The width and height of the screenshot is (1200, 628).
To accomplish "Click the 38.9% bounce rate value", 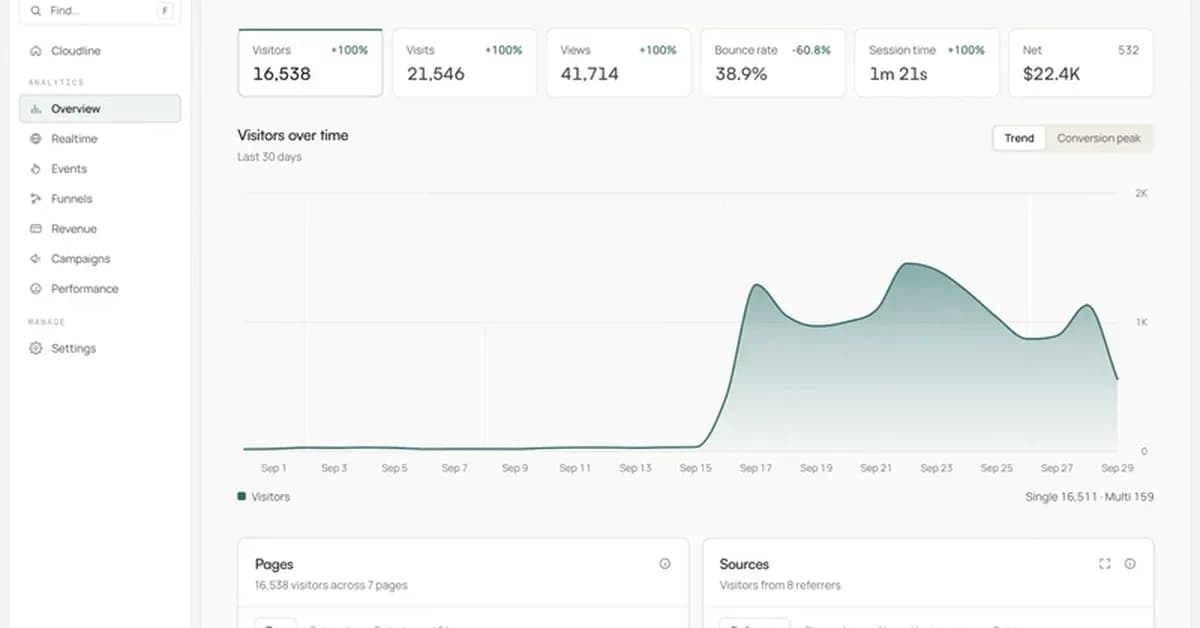I will pos(741,74).
